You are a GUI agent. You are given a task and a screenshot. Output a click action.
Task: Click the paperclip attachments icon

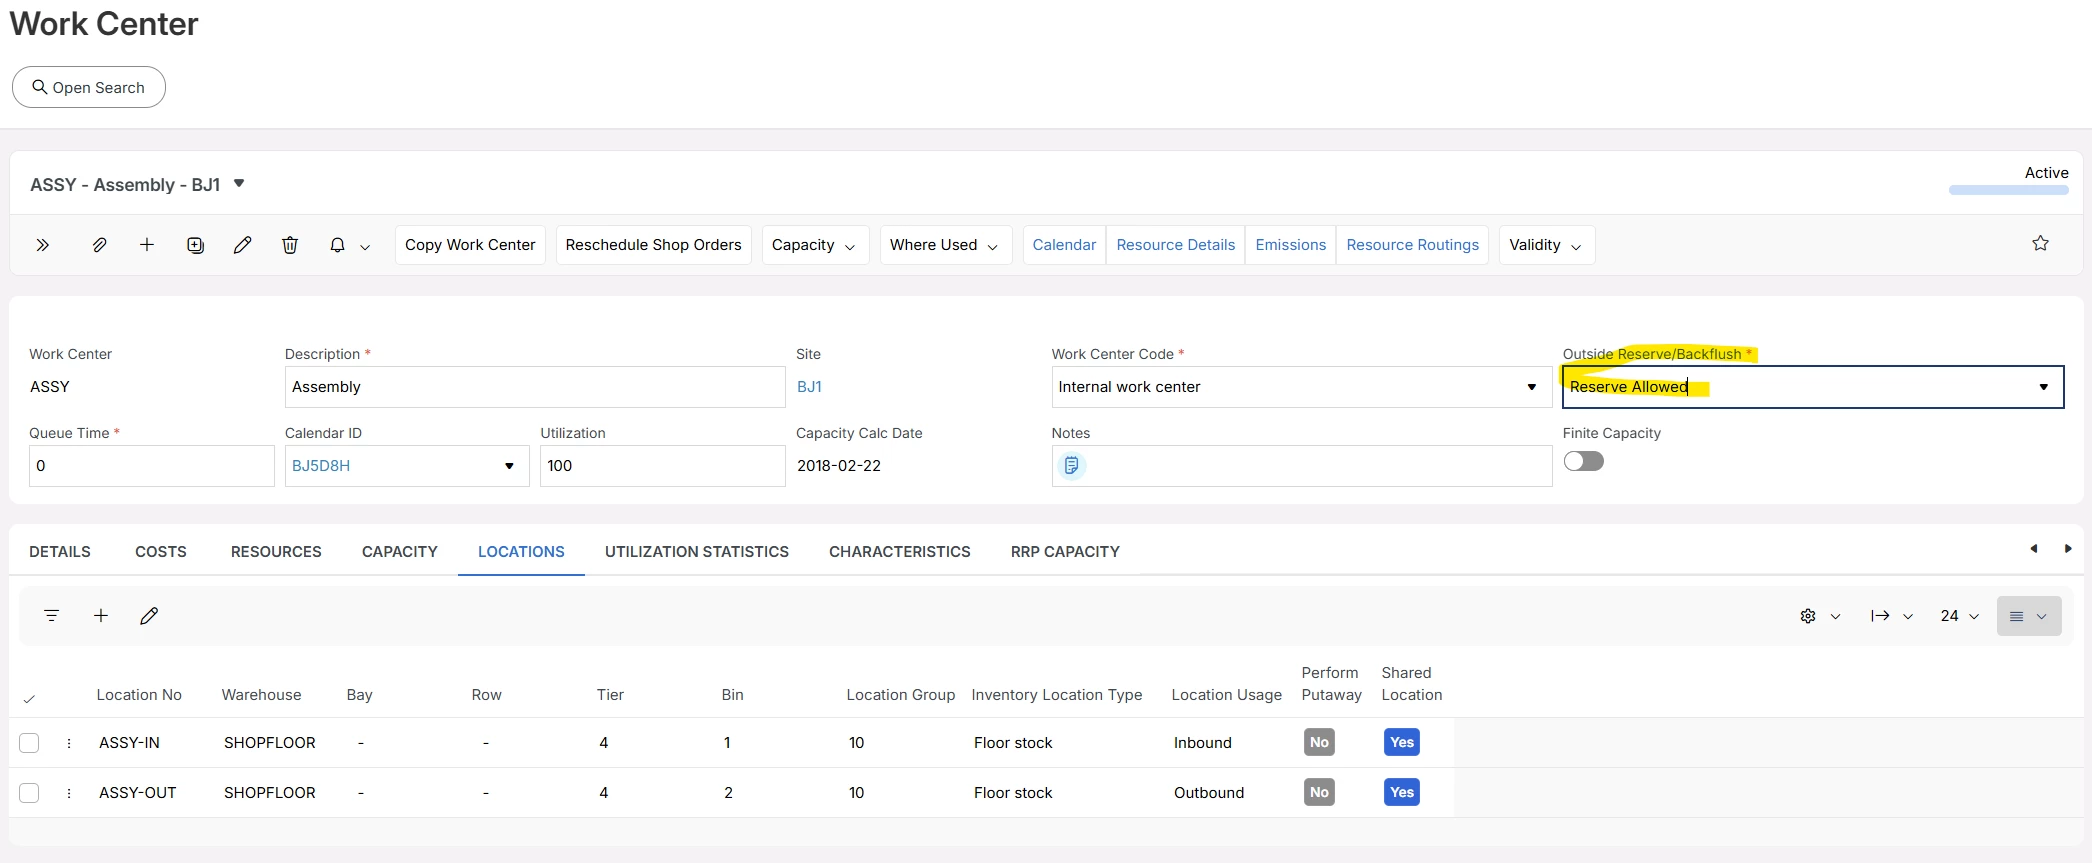click(x=99, y=245)
